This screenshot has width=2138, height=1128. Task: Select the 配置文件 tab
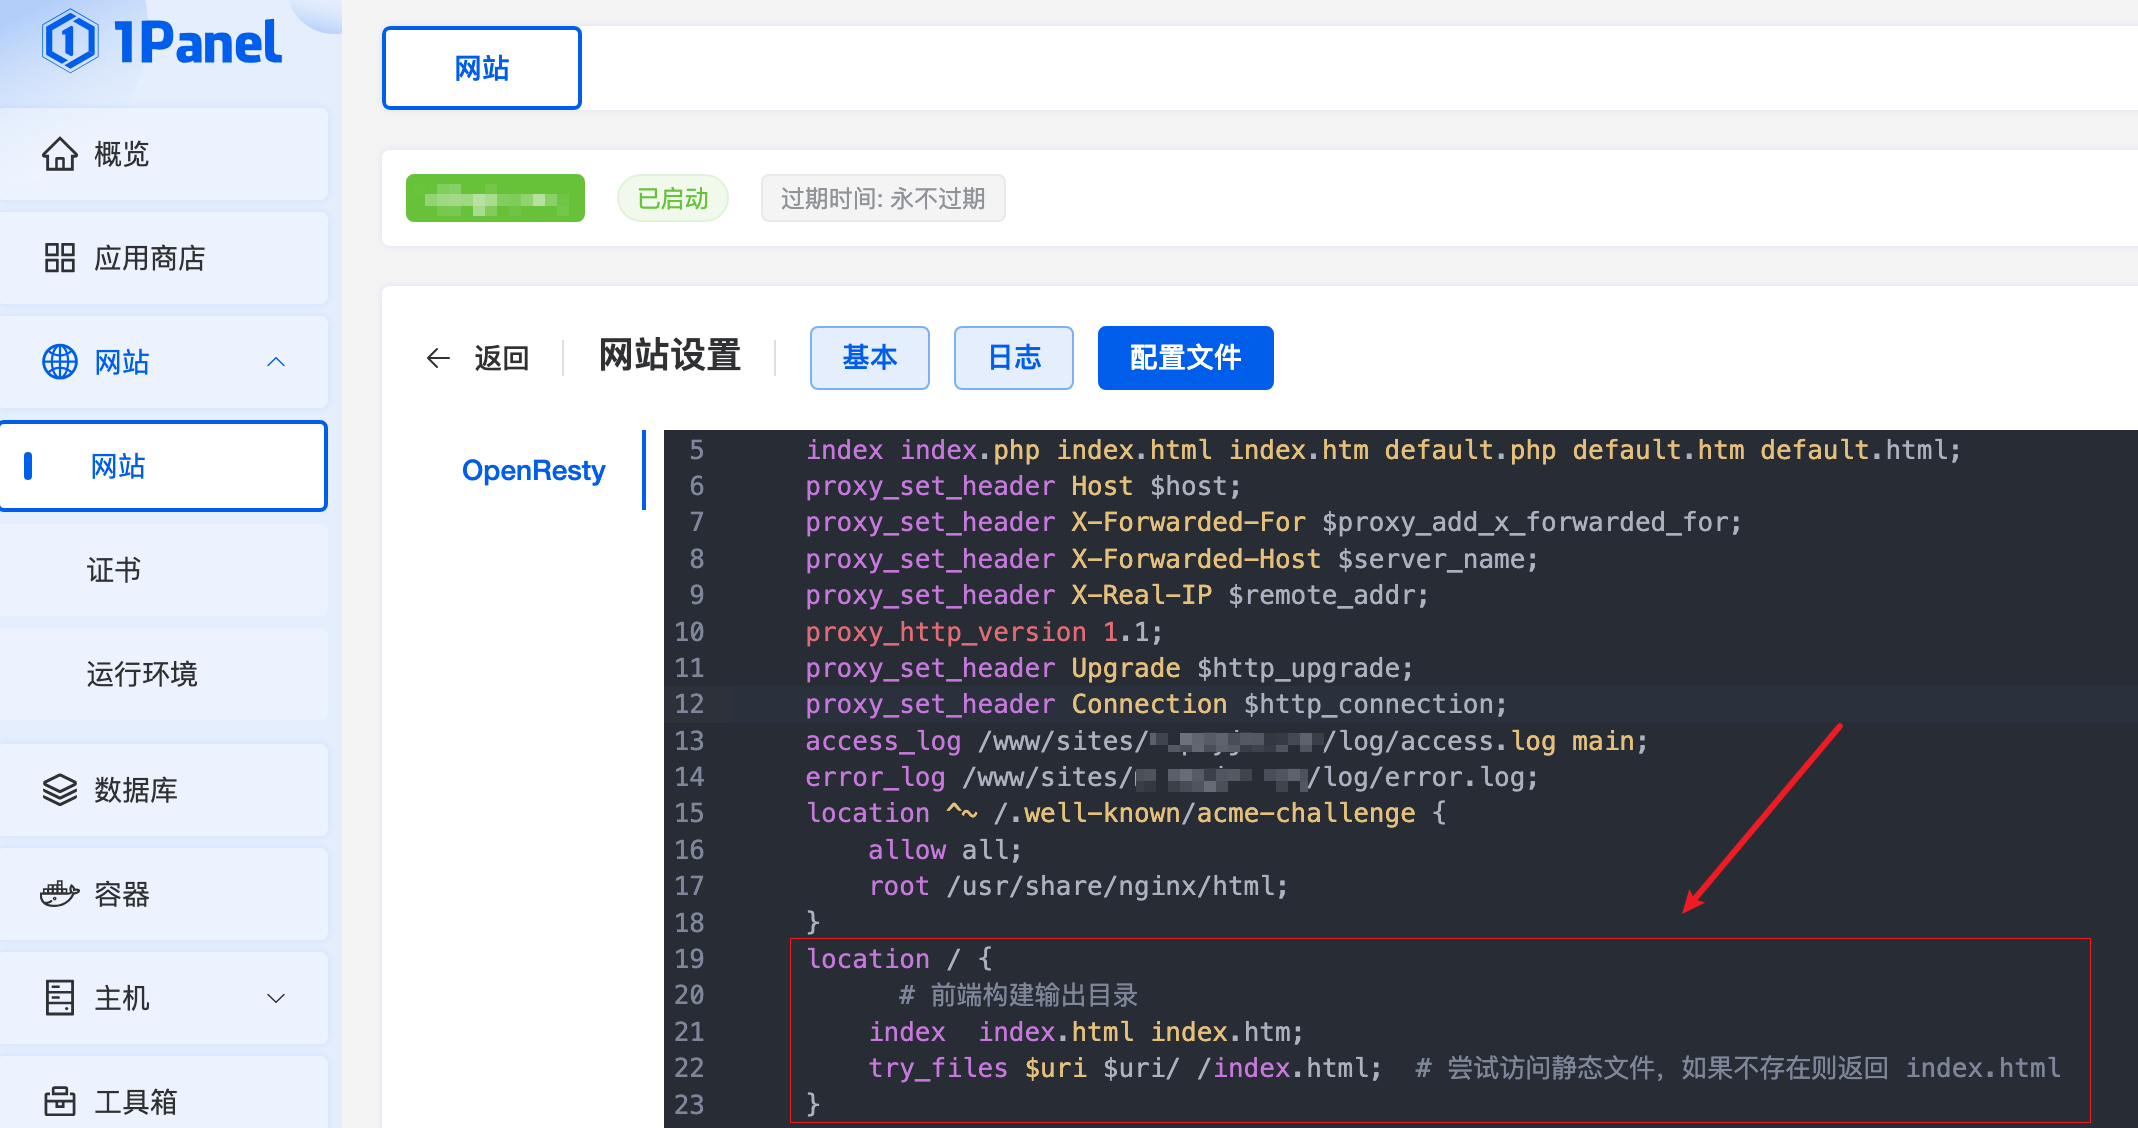coord(1186,358)
